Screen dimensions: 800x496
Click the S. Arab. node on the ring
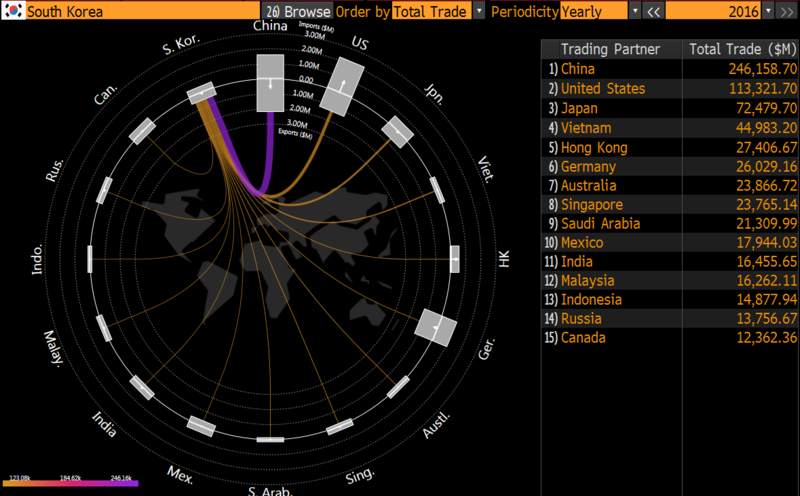tap(270, 439)
